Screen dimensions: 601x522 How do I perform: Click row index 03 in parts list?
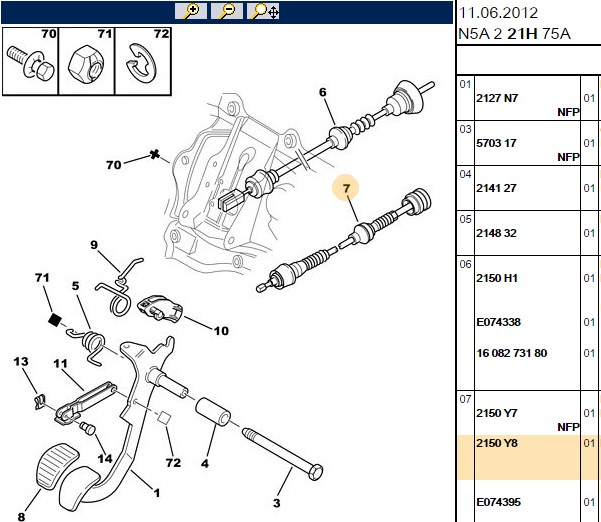tap(465, 129)
